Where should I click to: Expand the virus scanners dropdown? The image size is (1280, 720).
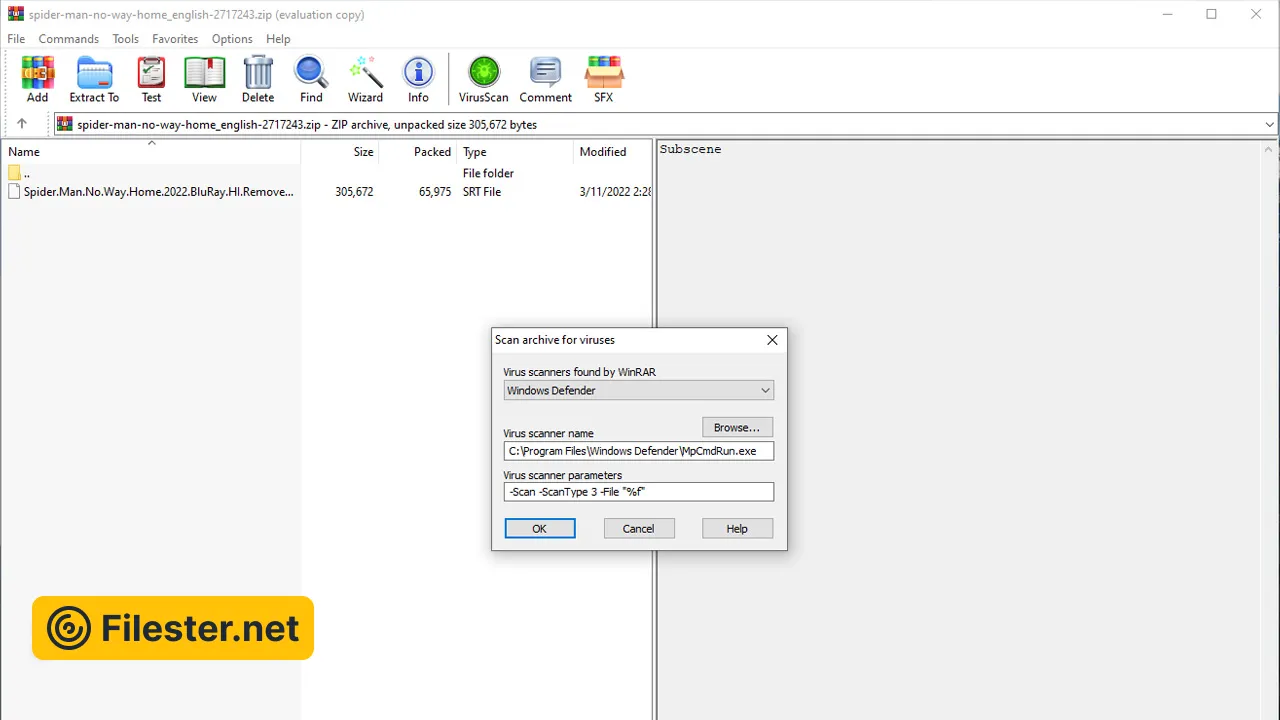pyautogui.click(x=765, y=391)
